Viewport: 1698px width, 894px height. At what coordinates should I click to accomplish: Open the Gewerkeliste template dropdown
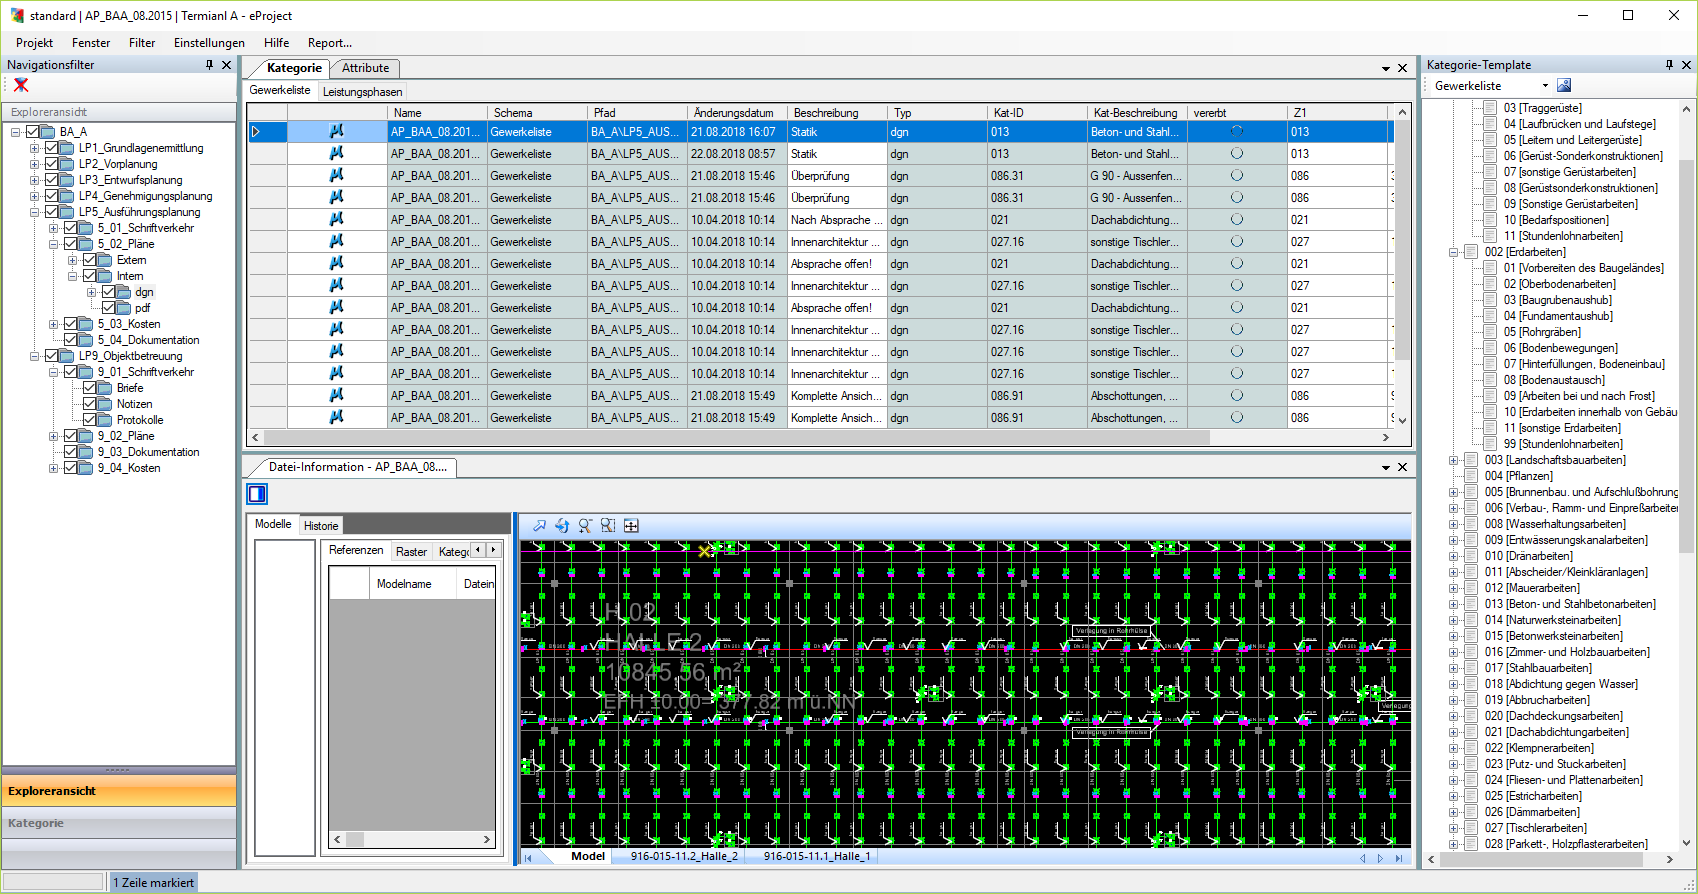click(1545, 86)
